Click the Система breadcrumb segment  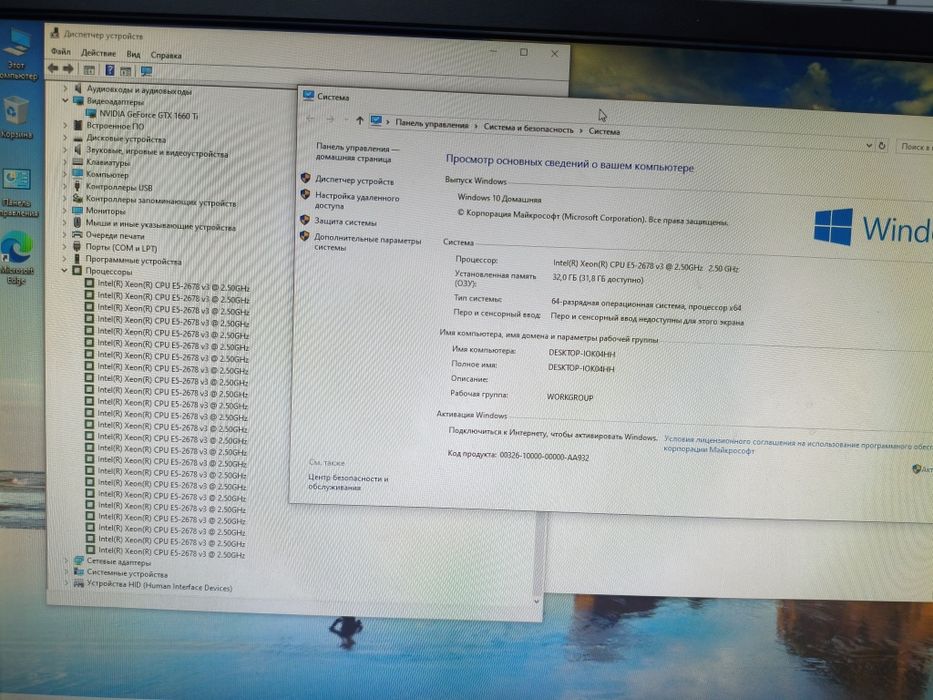[604, 132]
